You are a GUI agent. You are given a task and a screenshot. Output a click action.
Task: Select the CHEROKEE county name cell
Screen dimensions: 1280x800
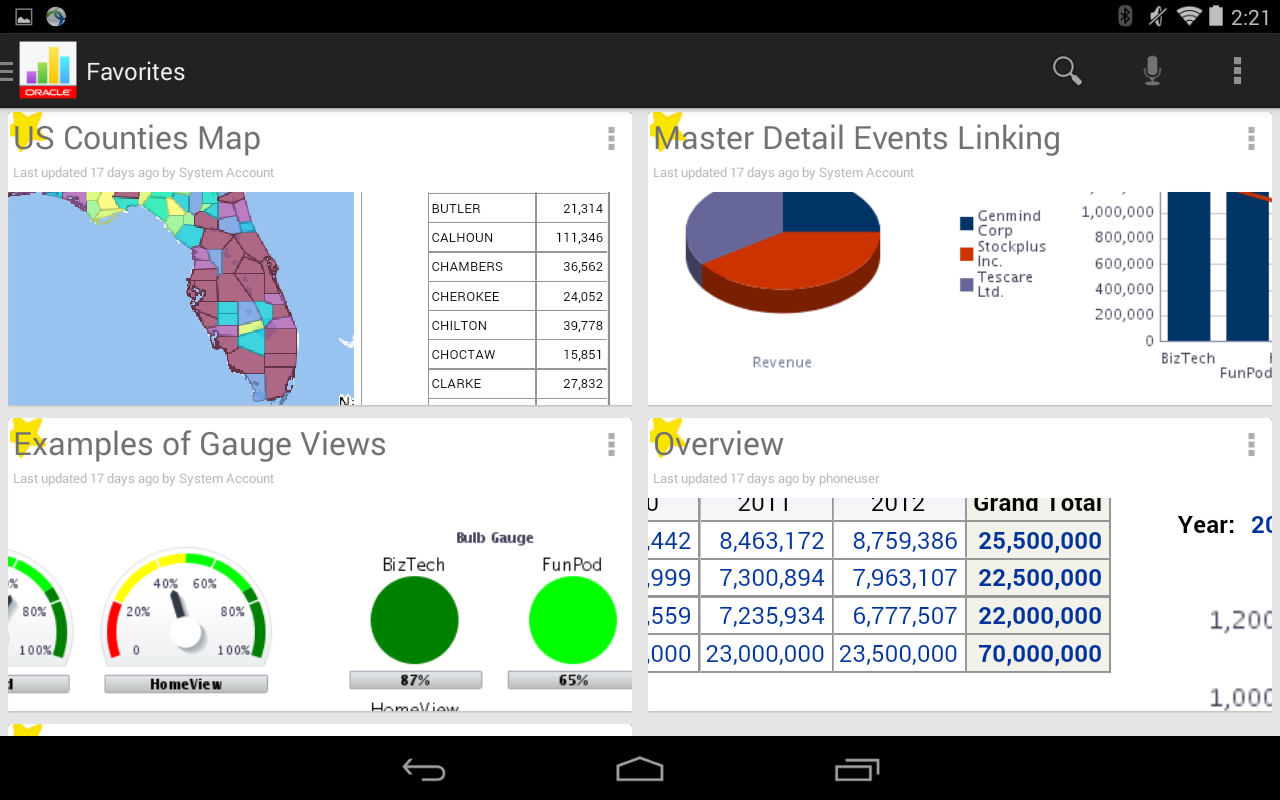click(482, 296)
